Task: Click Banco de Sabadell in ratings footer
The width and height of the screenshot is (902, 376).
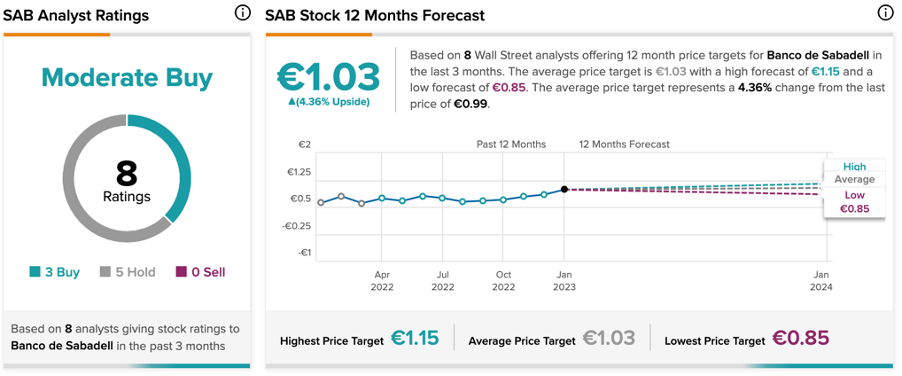Action: coord(63,347)
